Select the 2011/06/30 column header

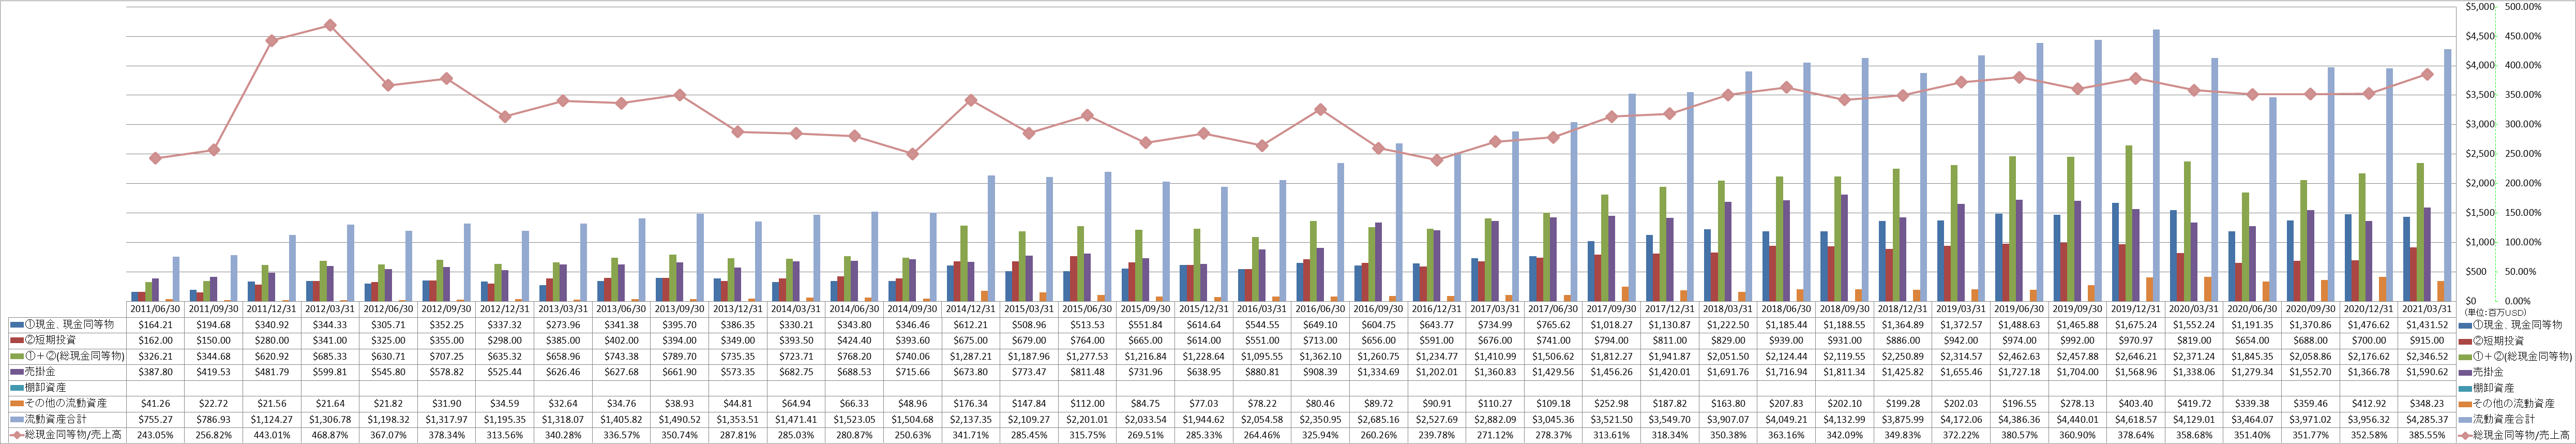click(x=156, y=310)
